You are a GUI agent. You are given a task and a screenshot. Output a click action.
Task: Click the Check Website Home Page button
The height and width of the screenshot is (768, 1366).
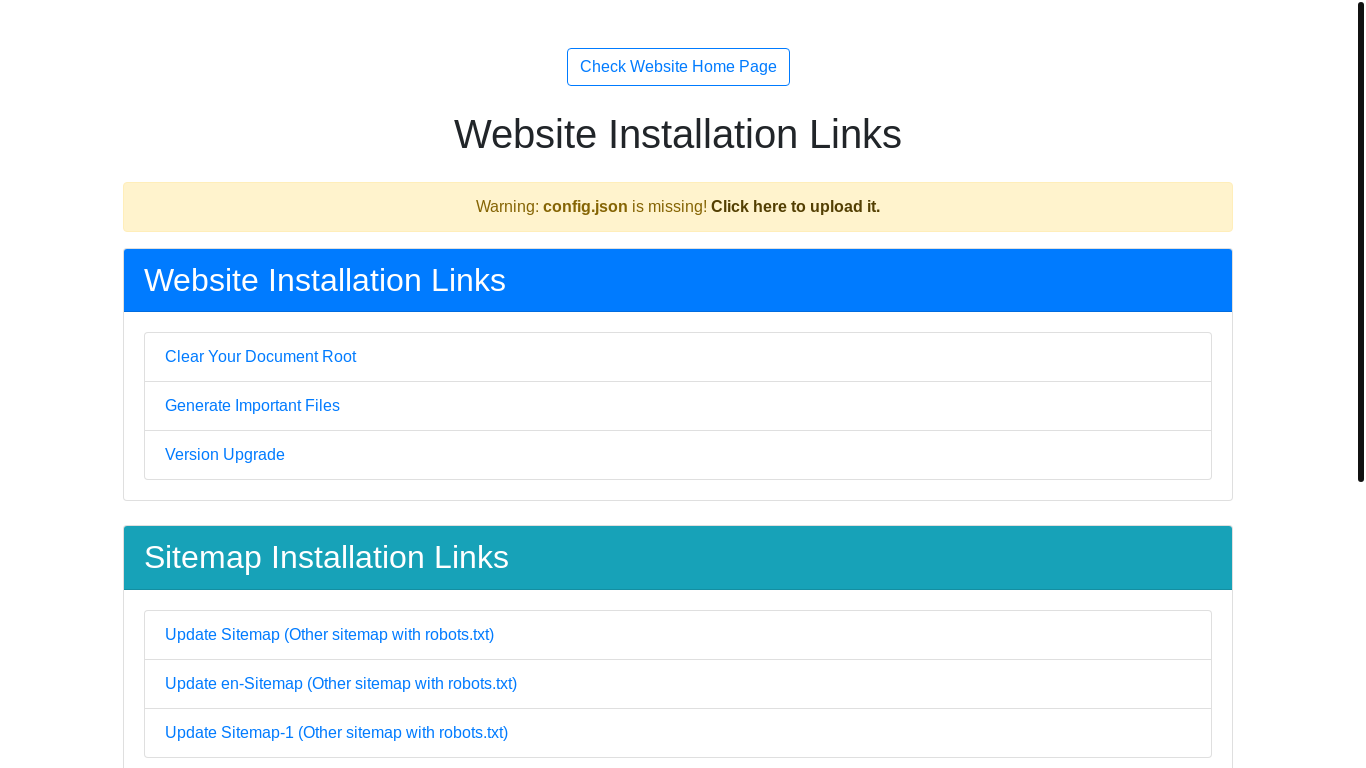[678, 67]
